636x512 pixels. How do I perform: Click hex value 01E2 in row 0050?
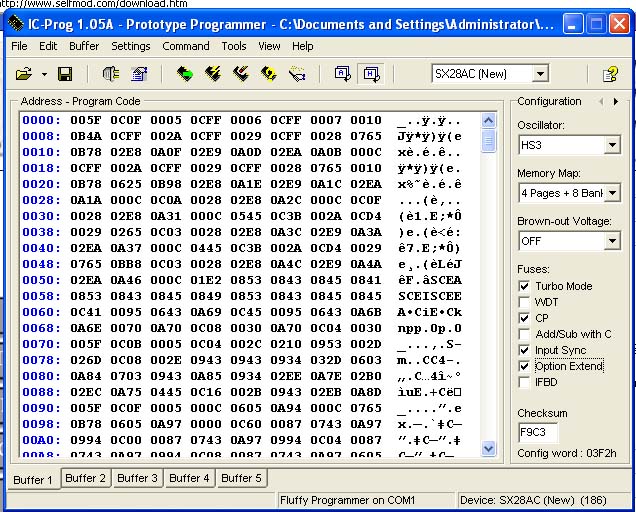[x=206, y=280]
